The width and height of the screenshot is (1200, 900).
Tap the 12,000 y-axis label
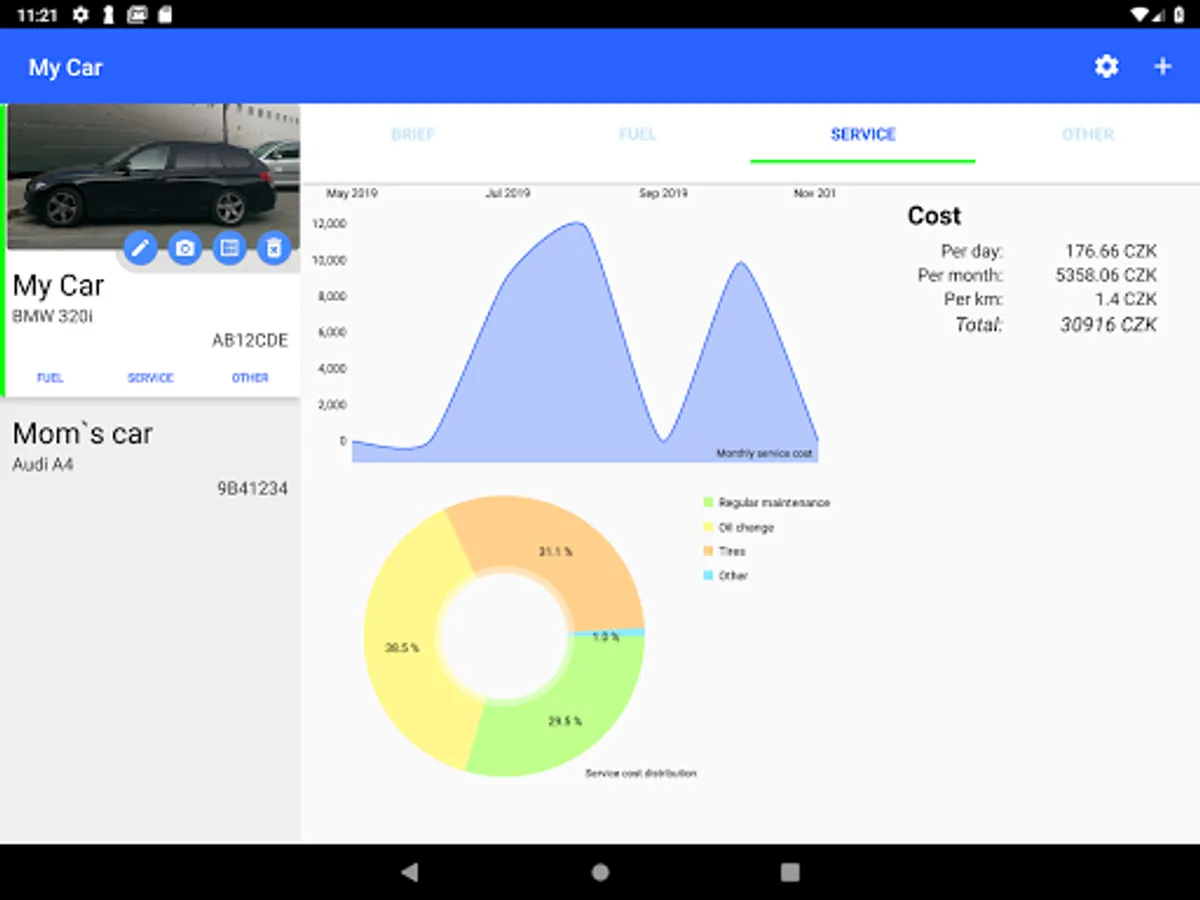(330, 223)
